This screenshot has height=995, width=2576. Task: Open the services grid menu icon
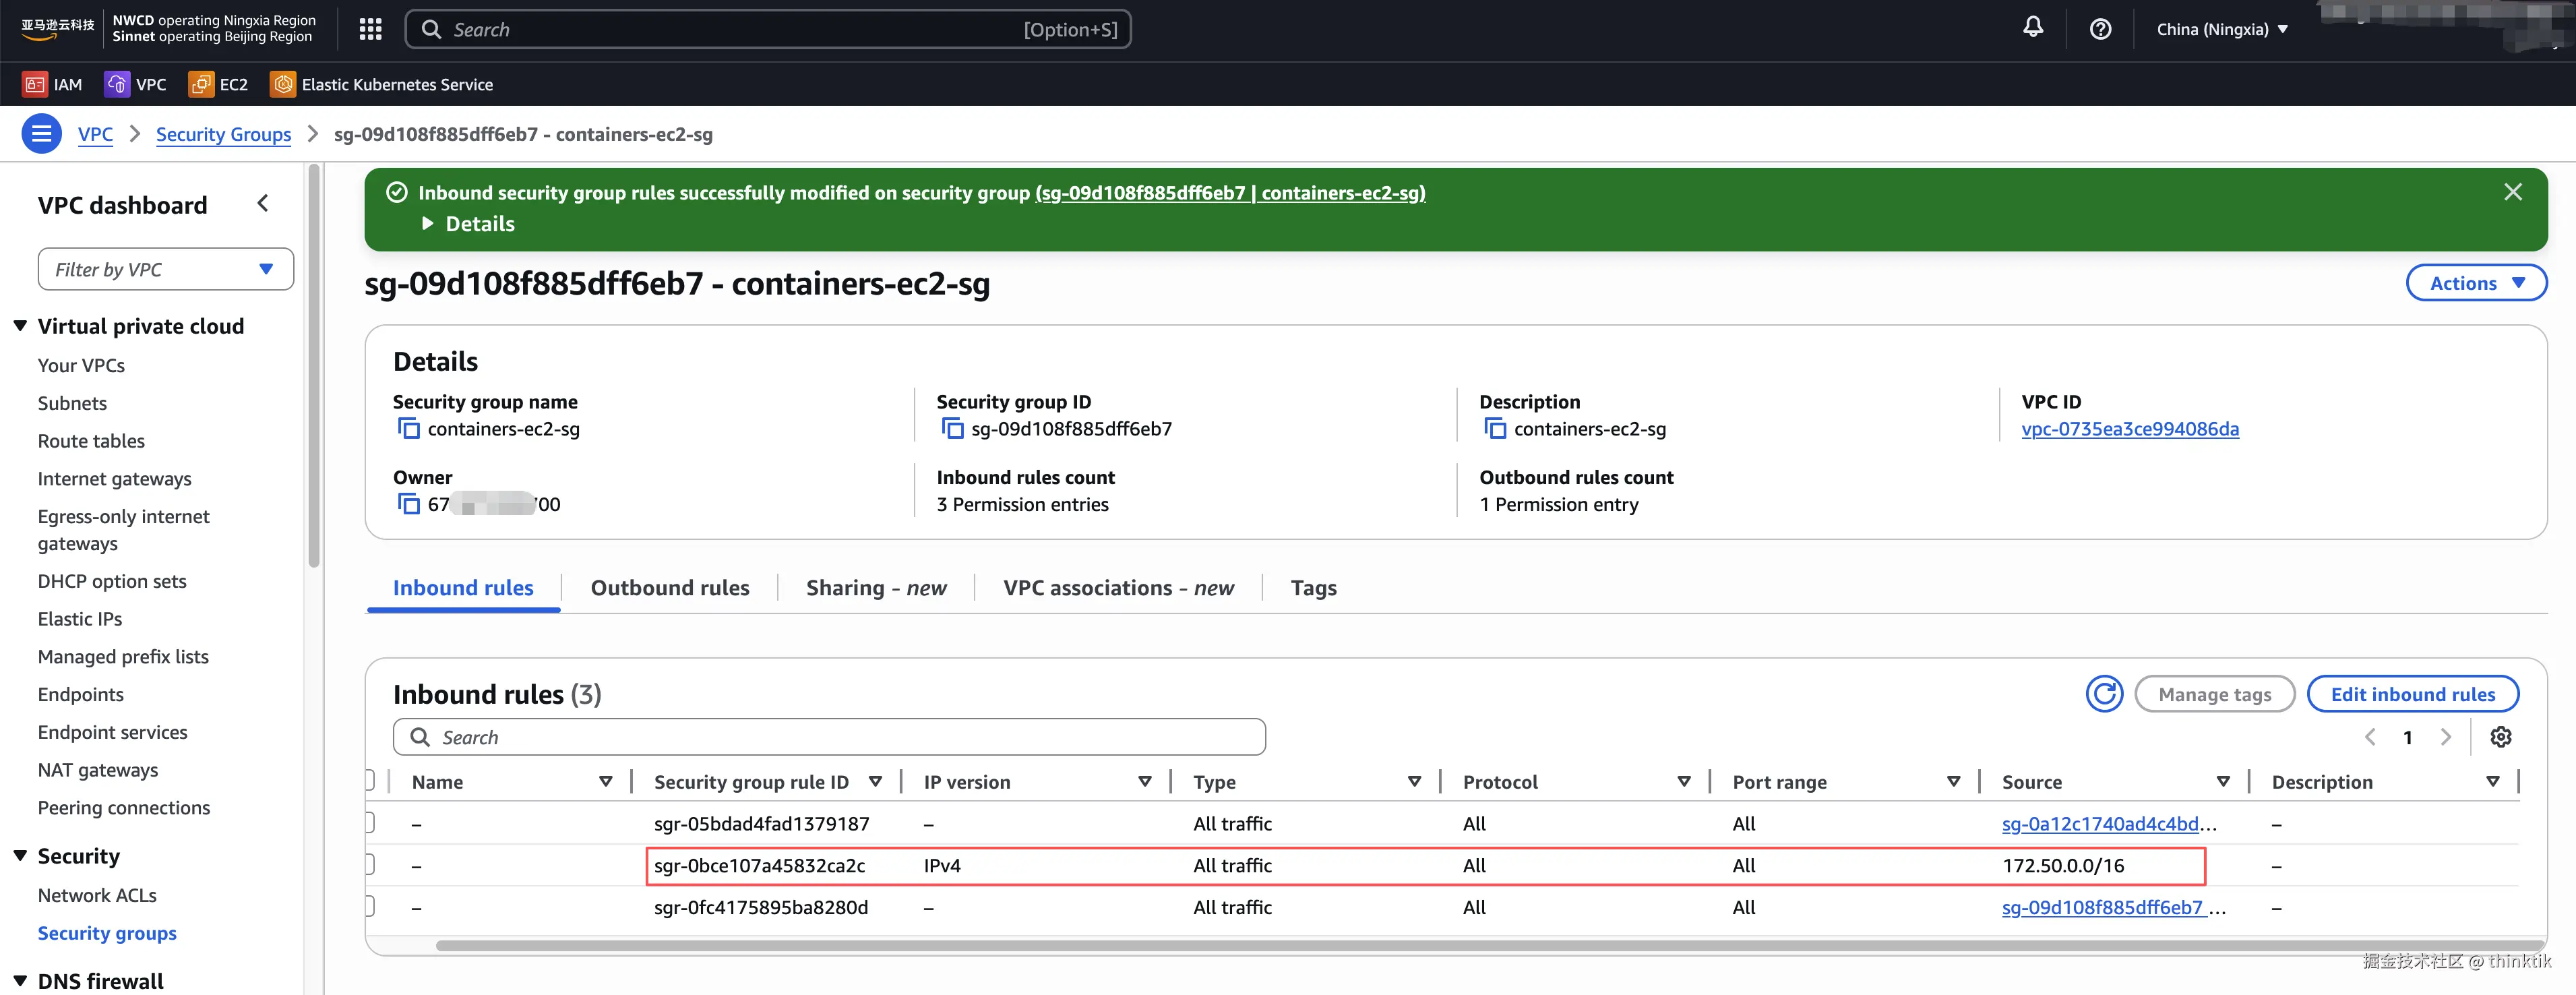click(370, 29)
